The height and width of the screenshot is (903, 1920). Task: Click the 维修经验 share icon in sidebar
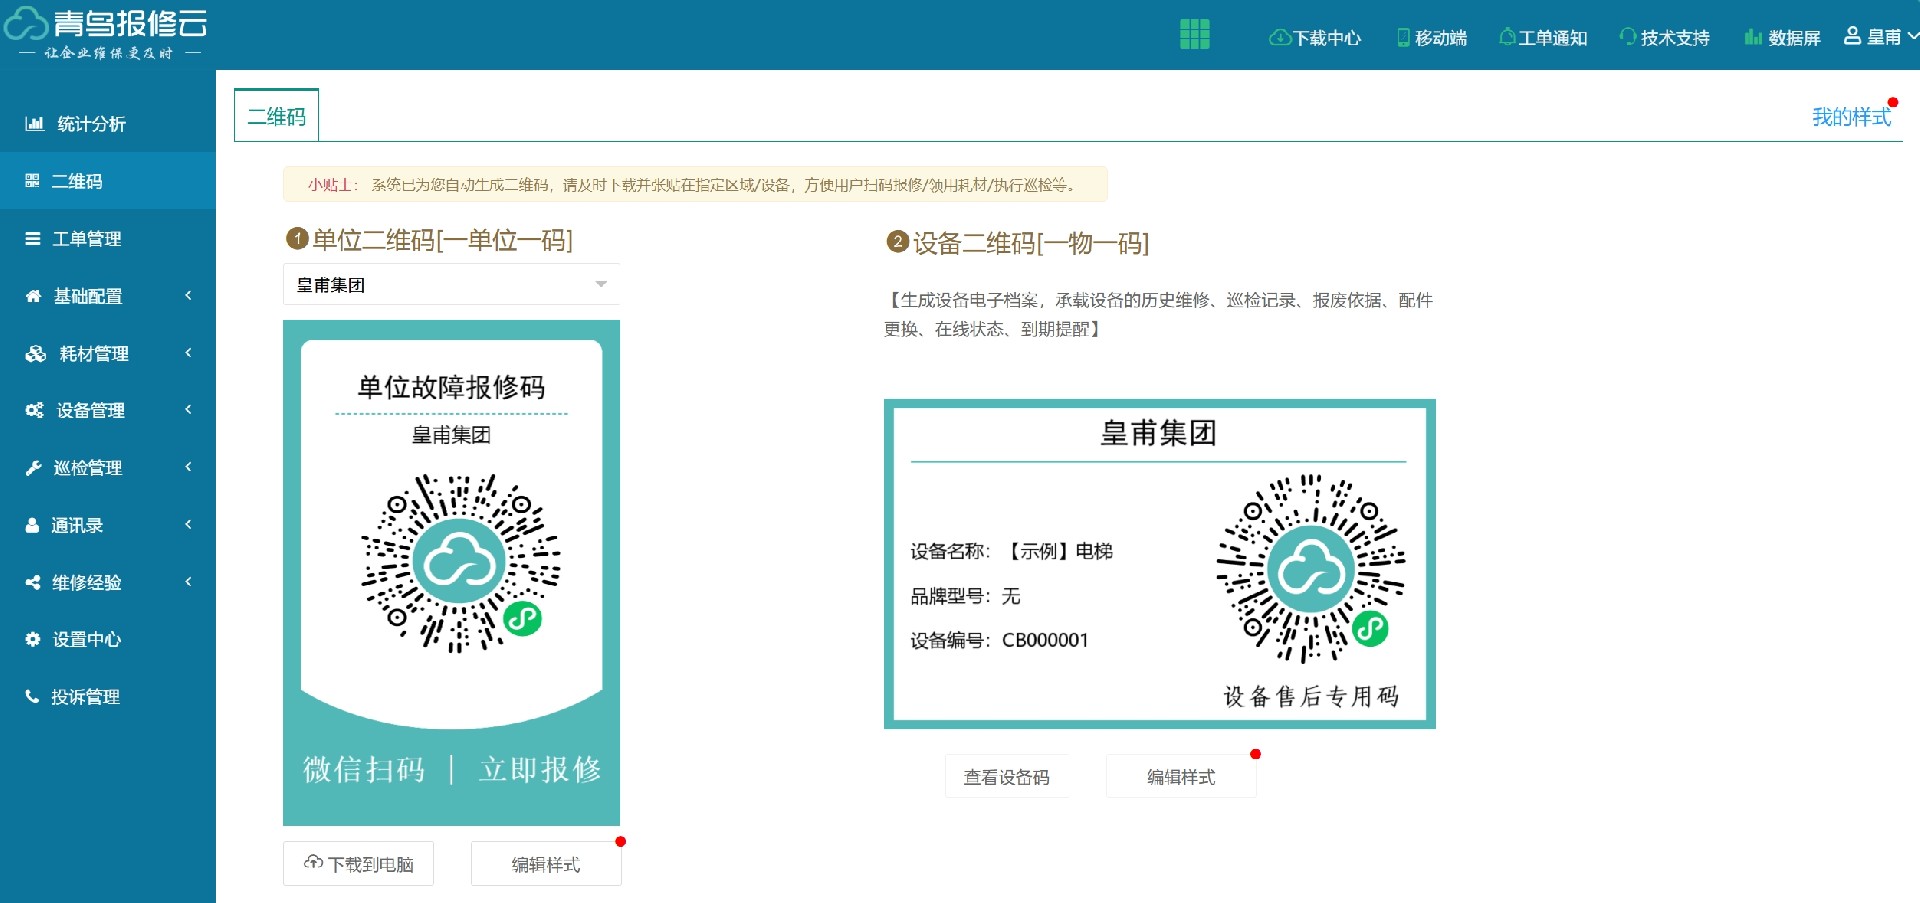tap(33, 582)
